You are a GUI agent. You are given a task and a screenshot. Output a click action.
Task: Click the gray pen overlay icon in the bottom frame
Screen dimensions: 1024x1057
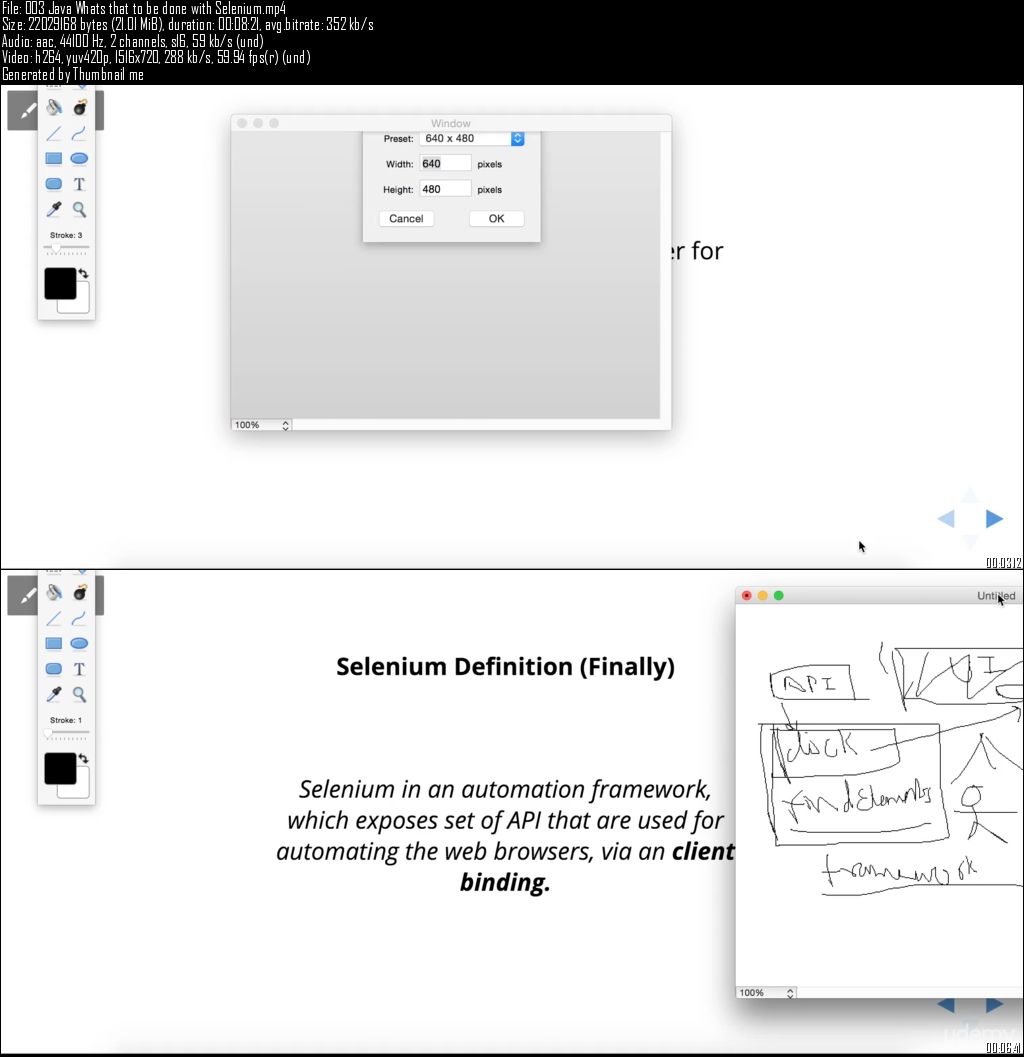(x=23, y=596)
